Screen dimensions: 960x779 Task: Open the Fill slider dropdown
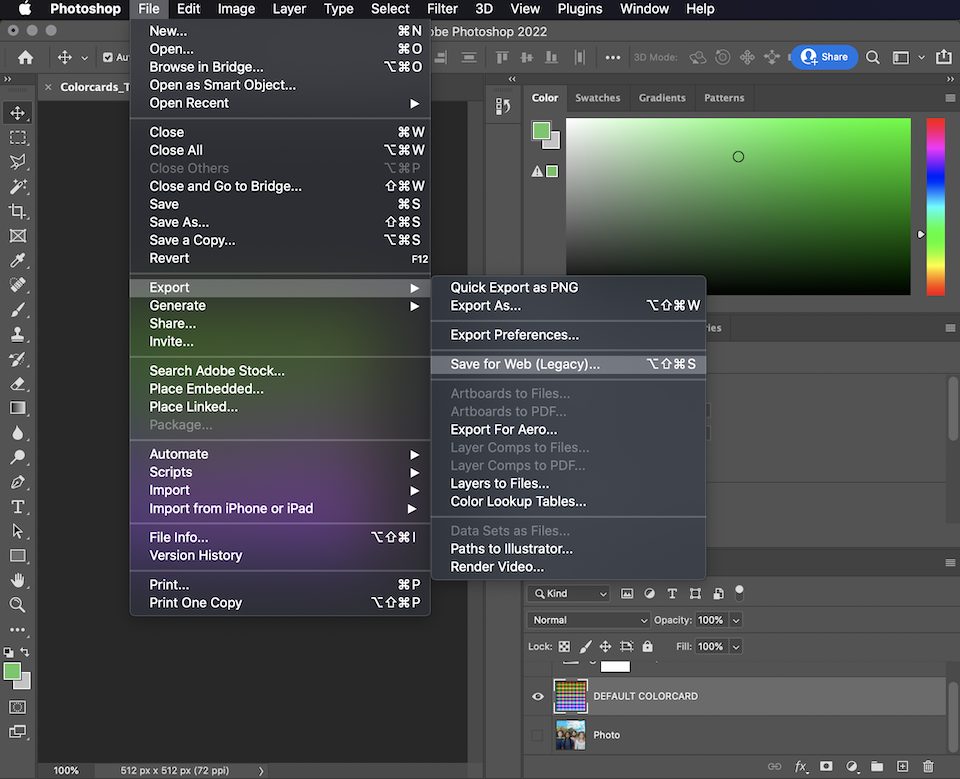(x=736, y=646)
